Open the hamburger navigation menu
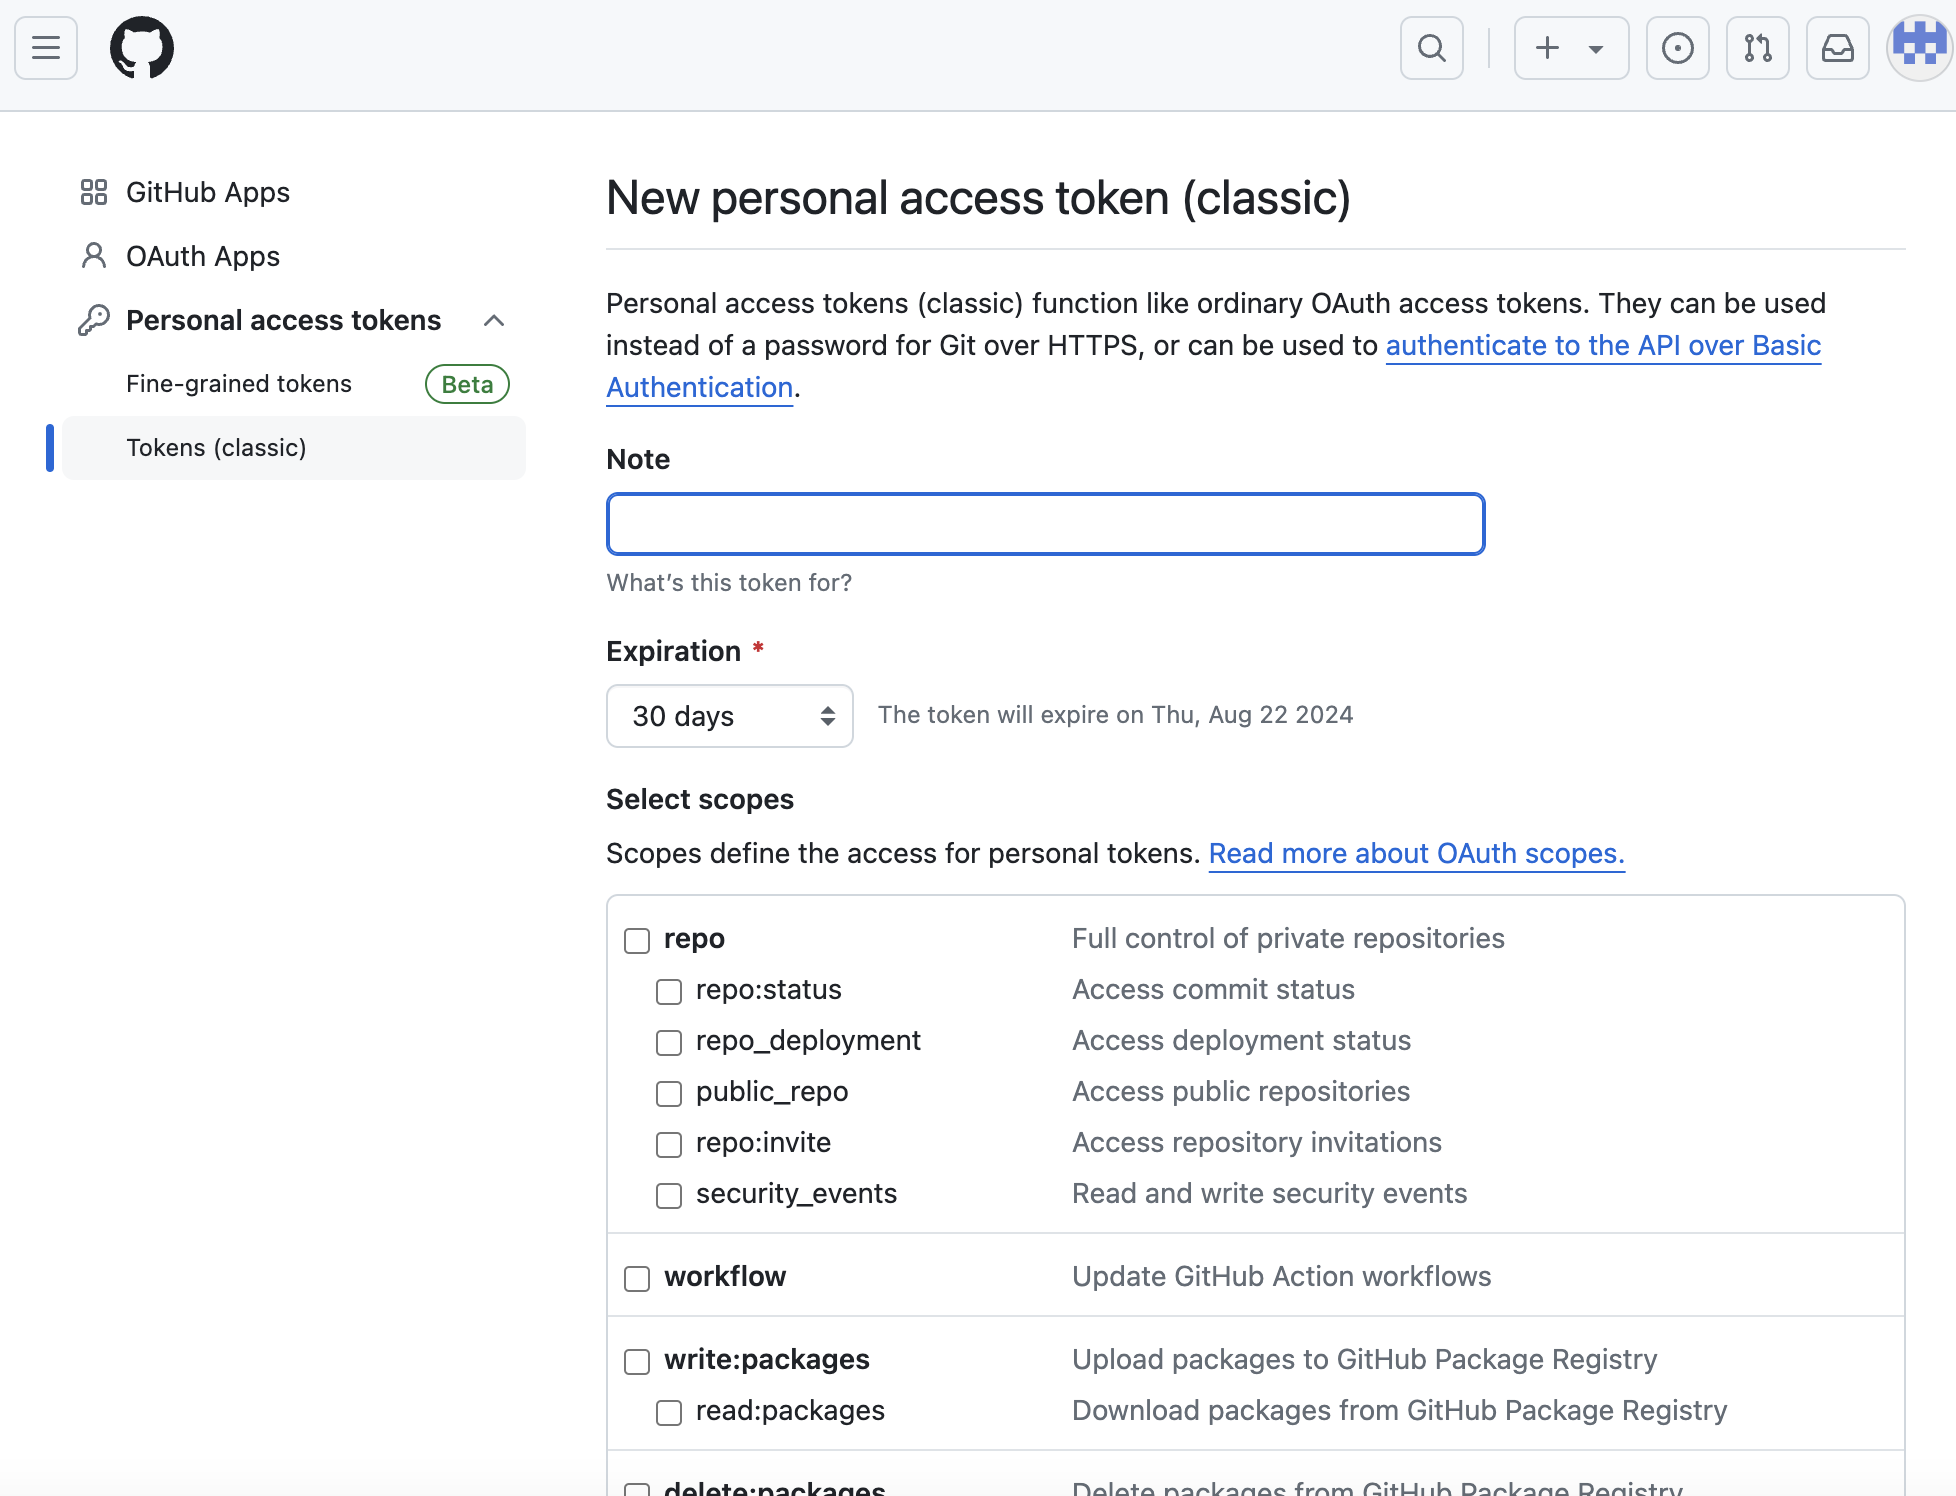The height and width of the screenshot is (1496, 1956). 46,48
